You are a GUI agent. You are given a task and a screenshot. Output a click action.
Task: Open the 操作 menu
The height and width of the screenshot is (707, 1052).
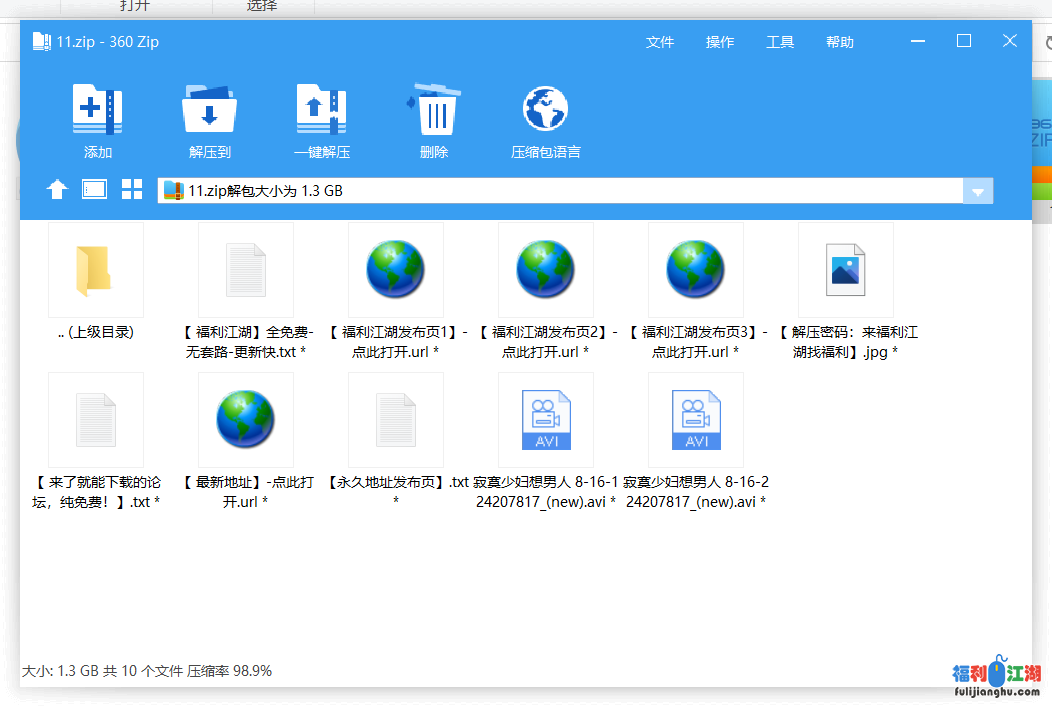pos(720,42)
